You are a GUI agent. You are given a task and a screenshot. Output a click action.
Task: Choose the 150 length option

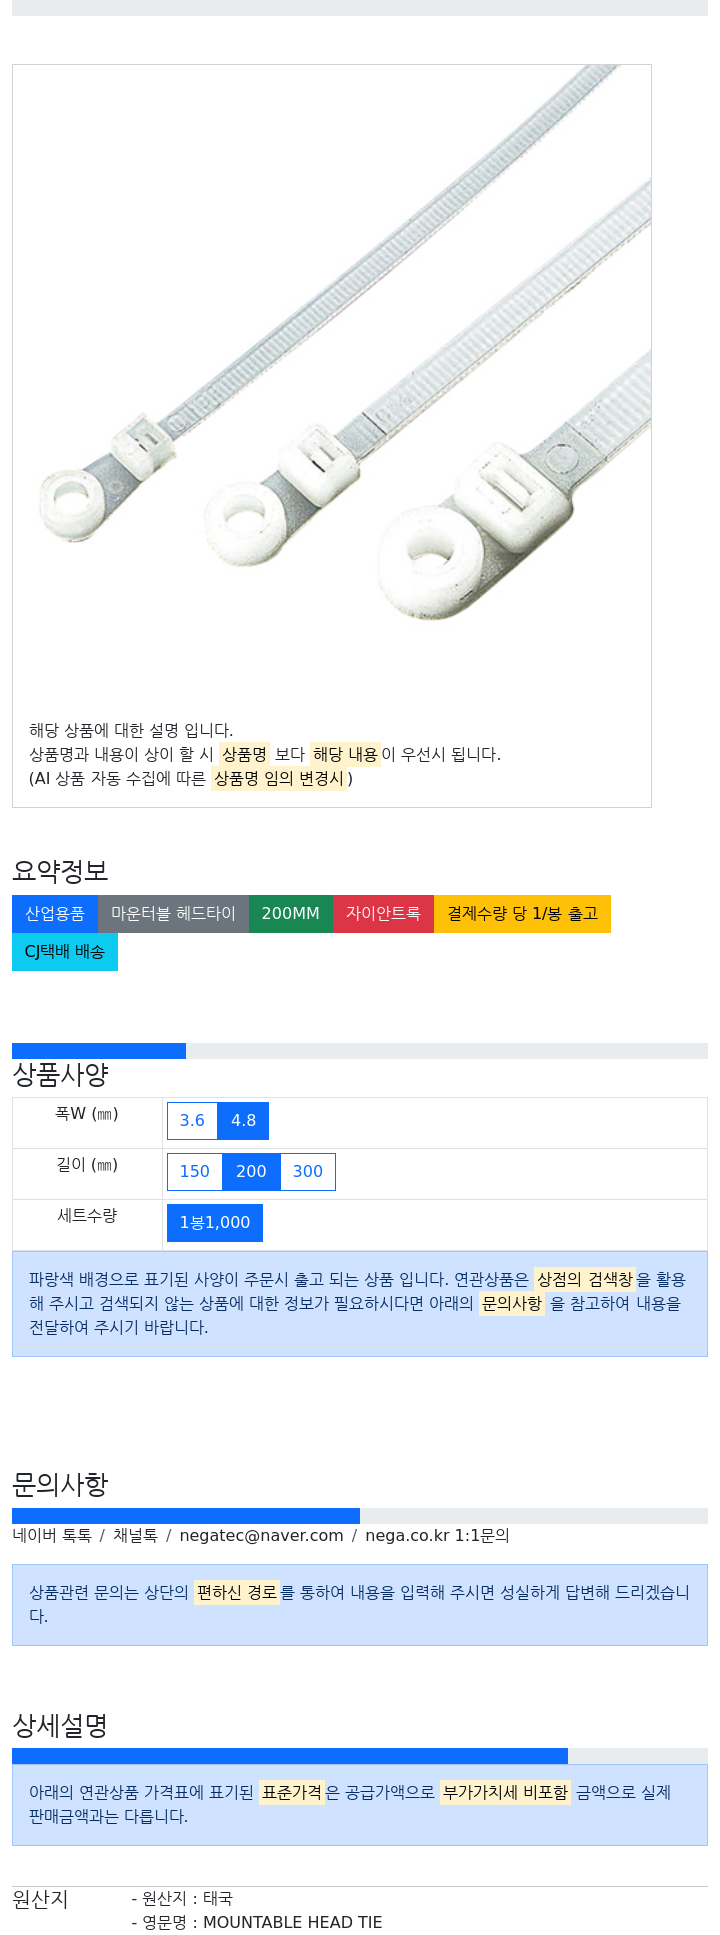click(x=195, y=1172)
